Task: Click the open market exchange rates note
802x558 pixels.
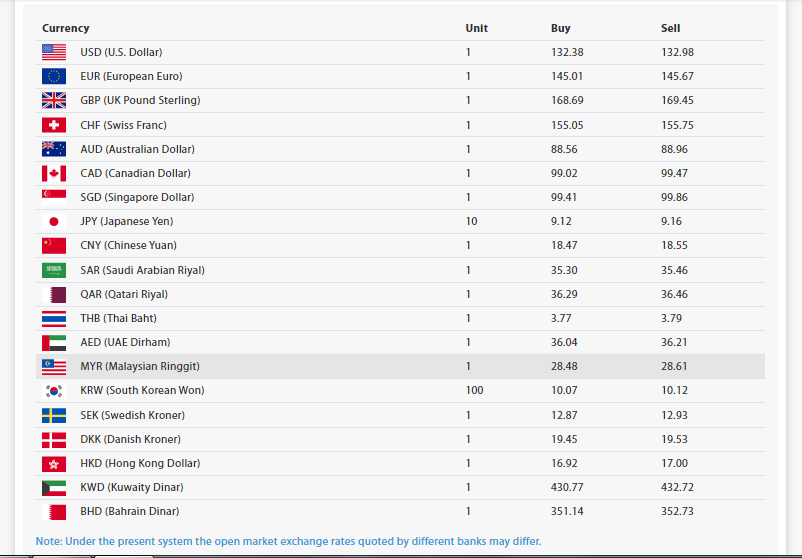Action: click(x=288, y=541)
